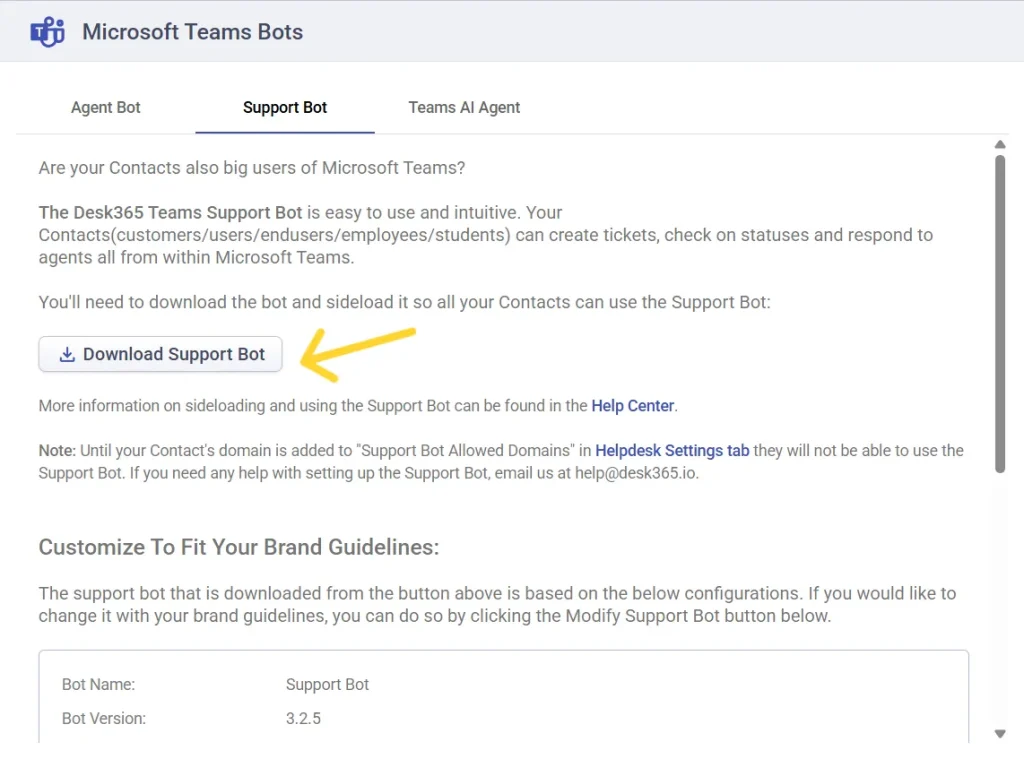
Task: Open the Help Center link
Action: (632, 406)
